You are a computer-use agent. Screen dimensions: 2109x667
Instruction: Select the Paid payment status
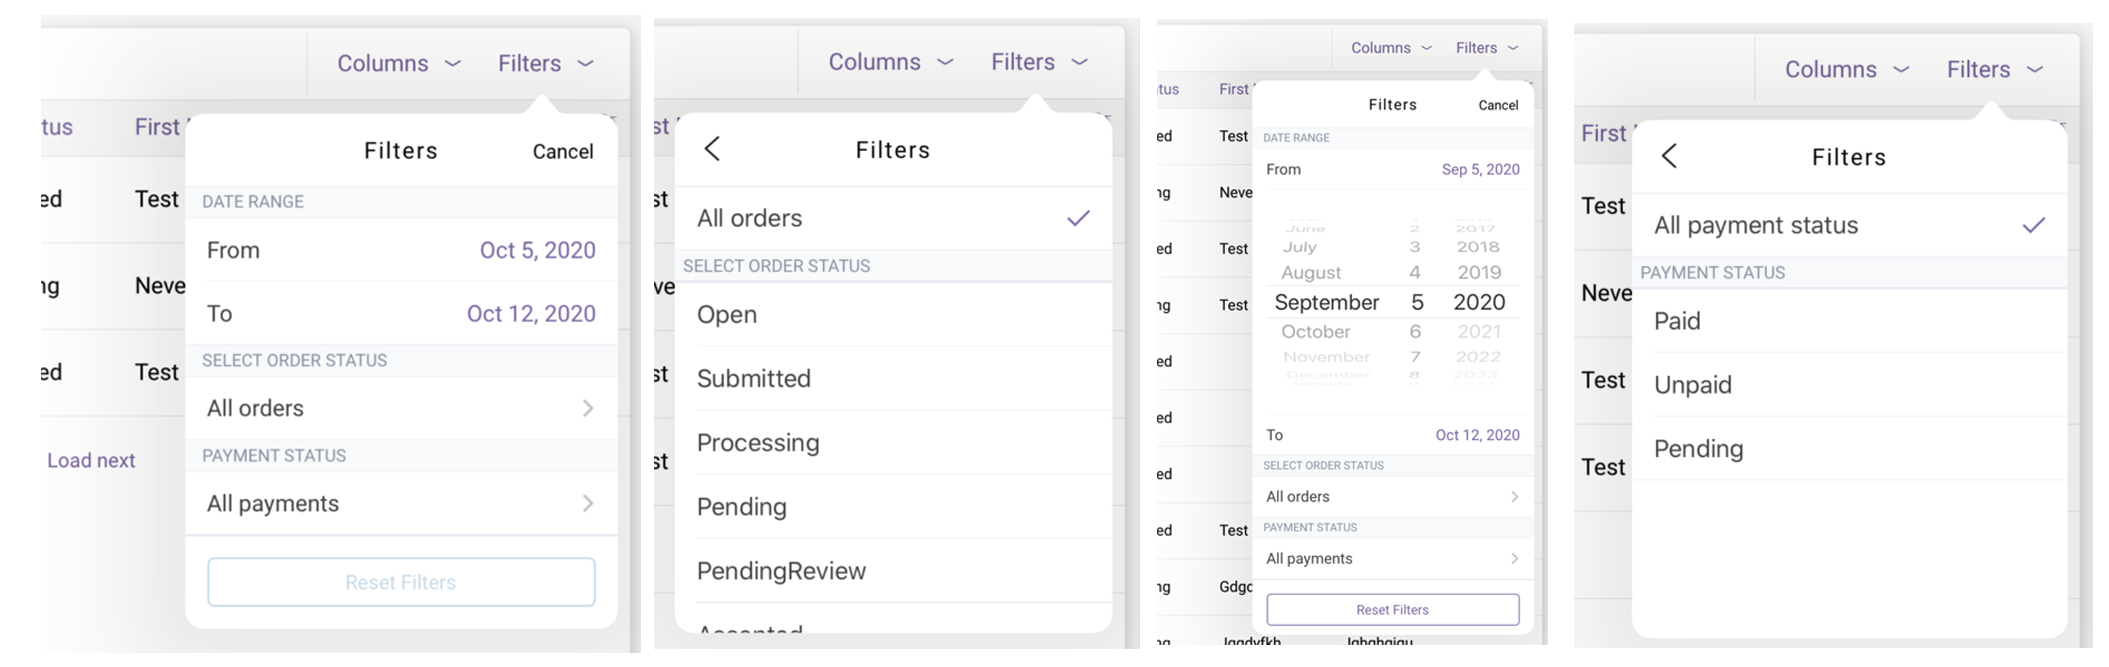(1677, 321)
